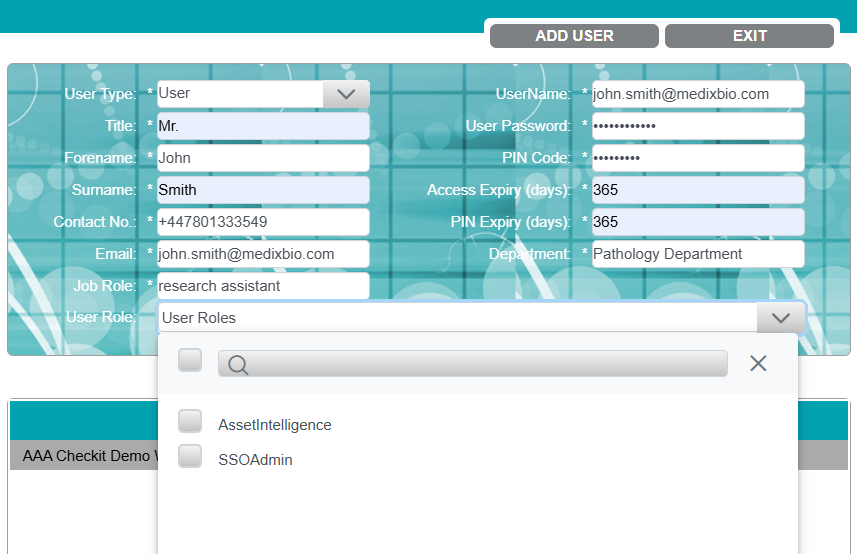Focus the User Password field

pyautogui.click(x=697, y=126)
